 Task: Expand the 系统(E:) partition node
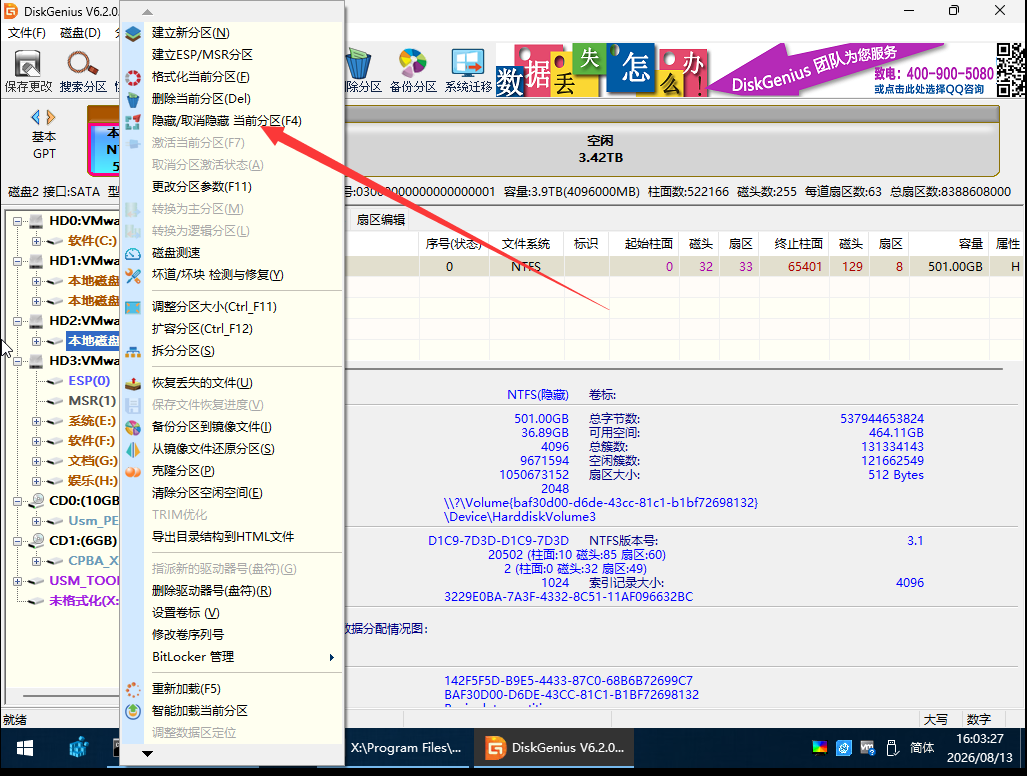click(37, 421)
